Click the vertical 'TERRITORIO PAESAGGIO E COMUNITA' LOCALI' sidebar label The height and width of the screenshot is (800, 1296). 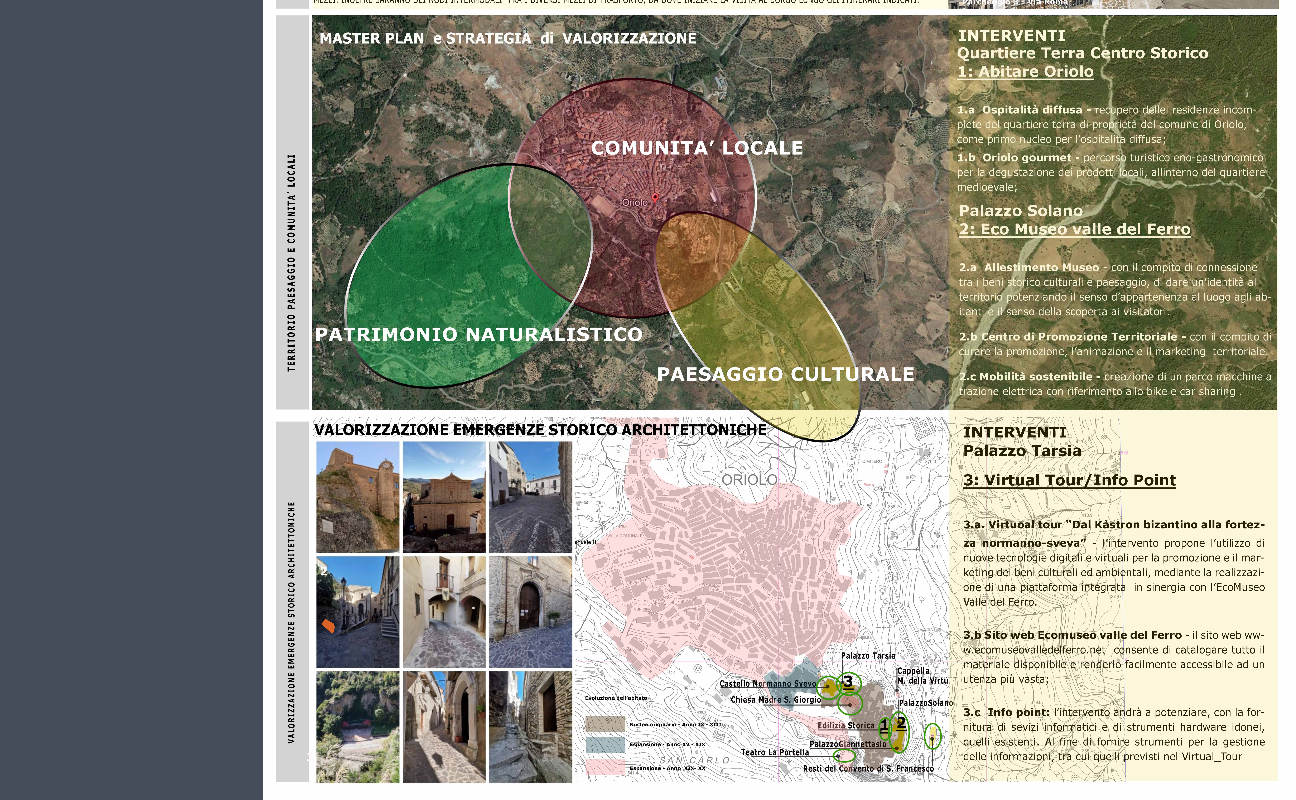(292, 262)
